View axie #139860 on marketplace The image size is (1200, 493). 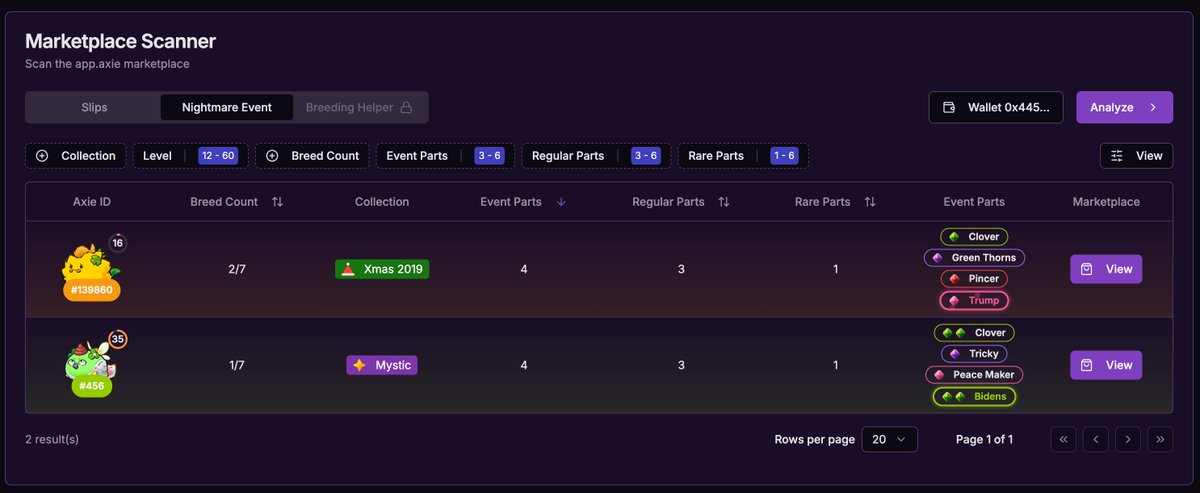[x=1106, y=269]
